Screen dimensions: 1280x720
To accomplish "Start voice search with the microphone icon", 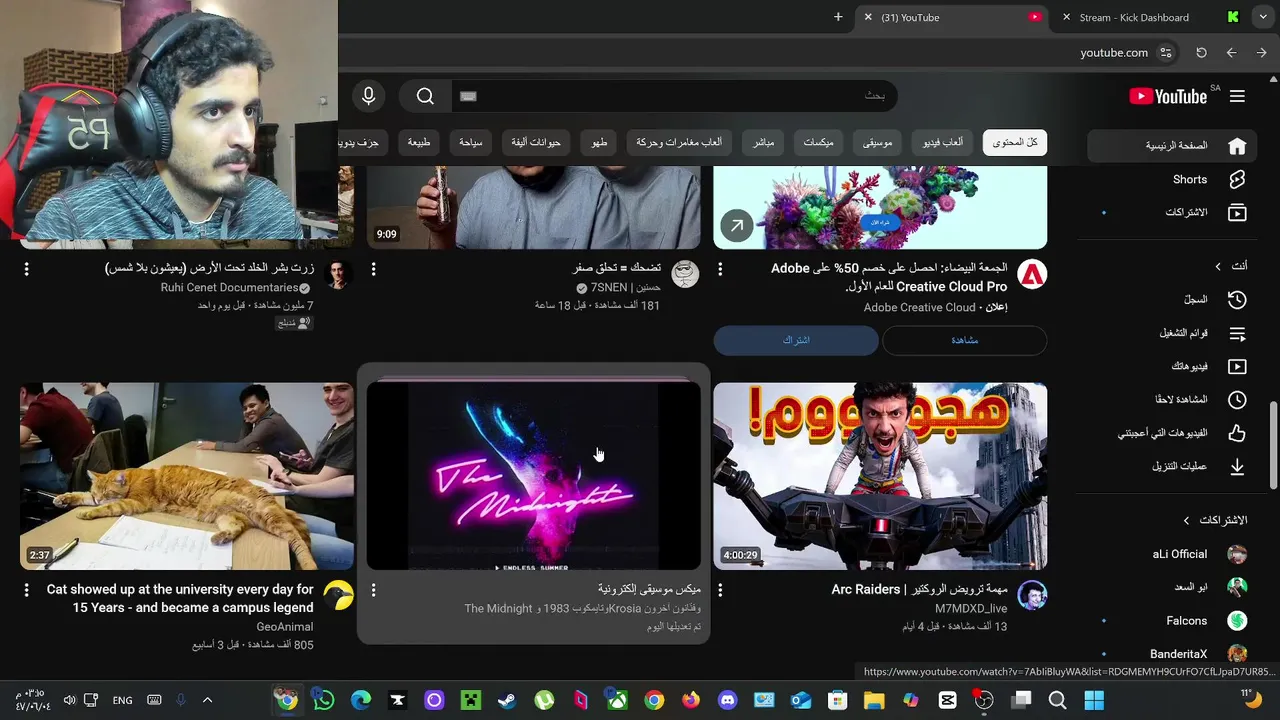I will (x=368, y=96).
